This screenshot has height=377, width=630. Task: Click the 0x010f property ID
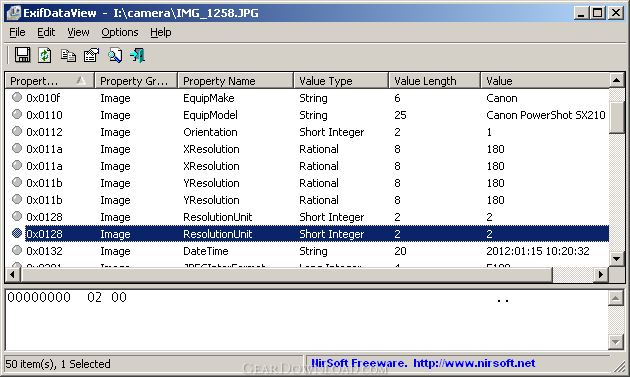click(x=43, y=98)
